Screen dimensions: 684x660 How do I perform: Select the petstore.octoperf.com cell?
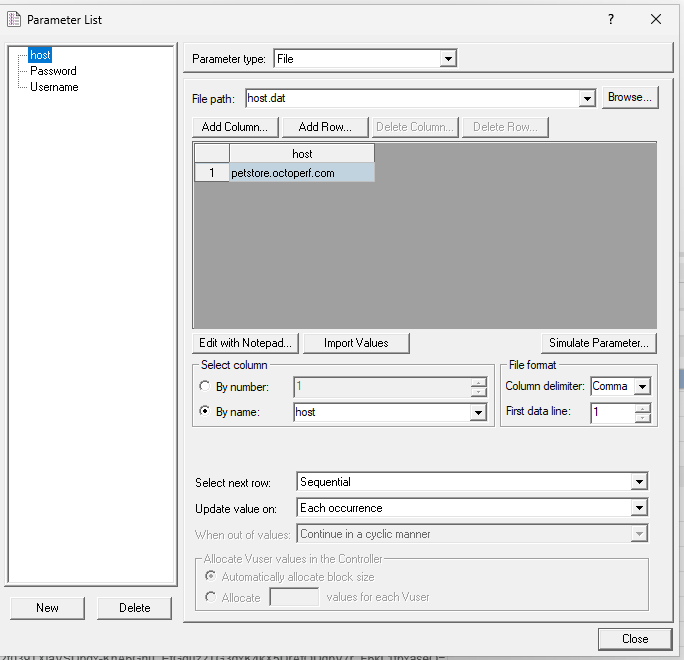(302, 173)
